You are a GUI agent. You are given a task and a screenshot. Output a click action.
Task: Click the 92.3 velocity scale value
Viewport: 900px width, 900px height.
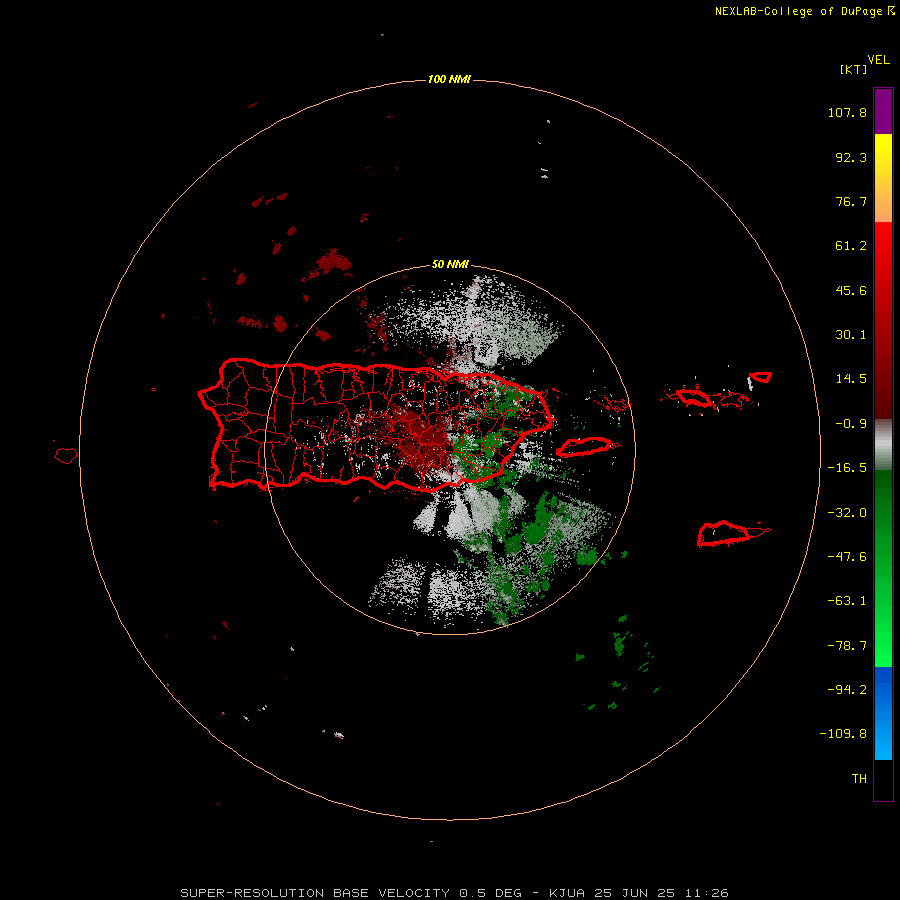(x=851, y=157)
